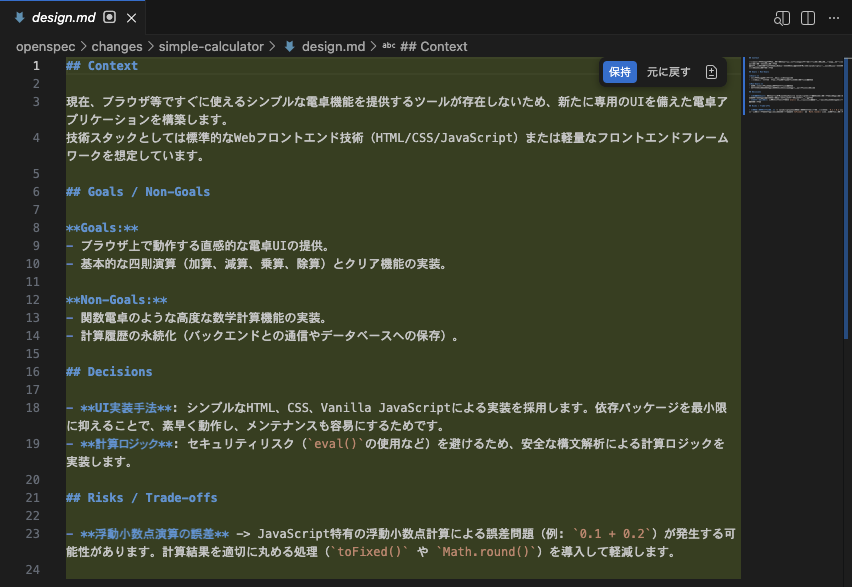The height and width of the screenshot is (587, 852).
Task: Toggle the diff view icon next to 元に戻す
Action: click(x=711, y=72)
